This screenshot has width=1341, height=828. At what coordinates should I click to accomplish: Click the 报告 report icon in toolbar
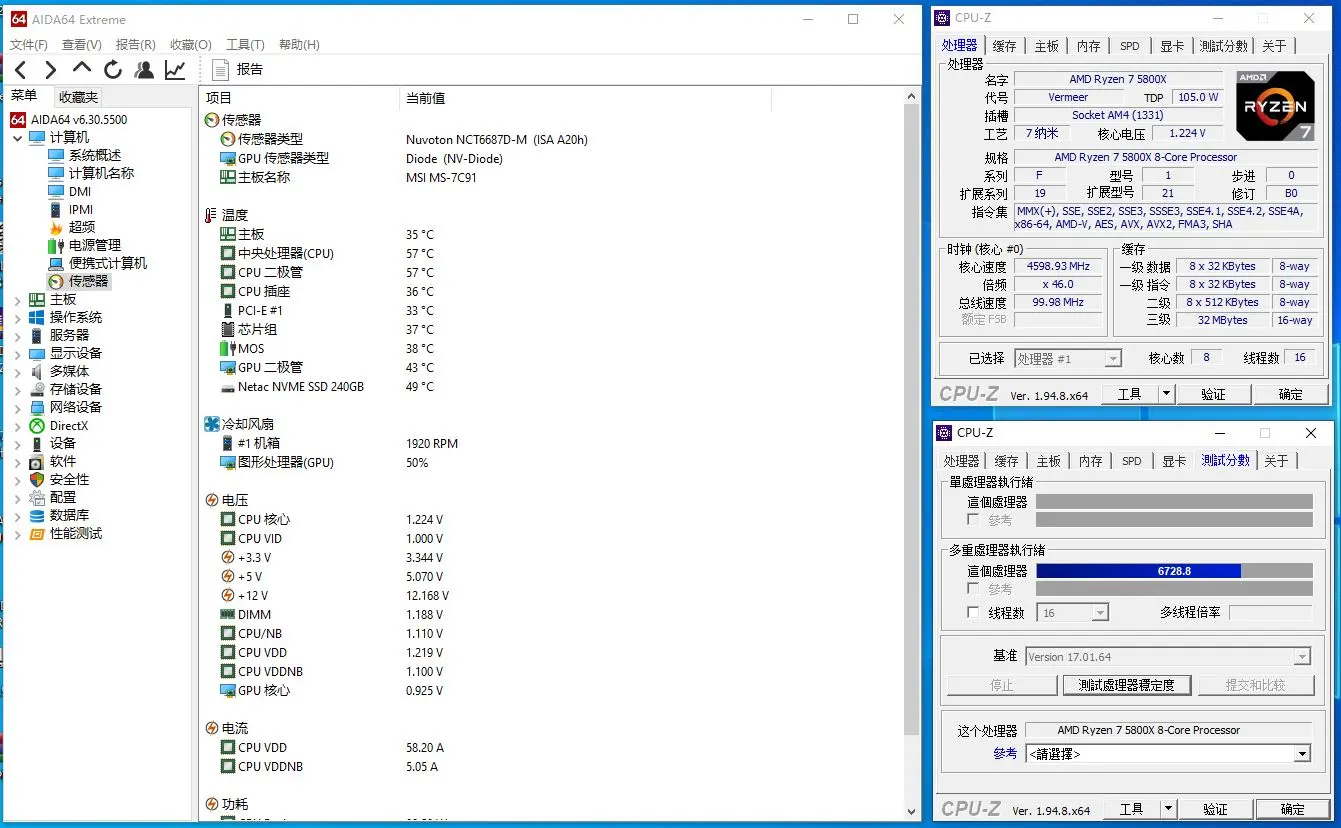(221, 69)
